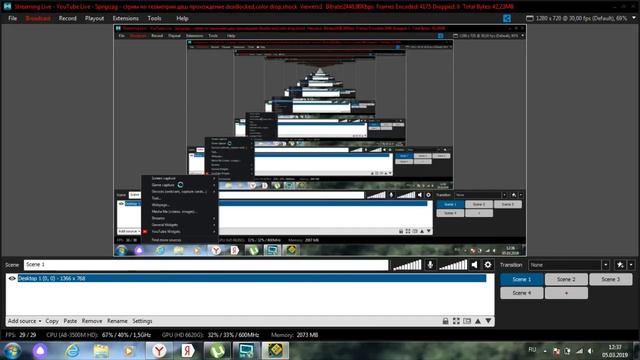Viewport: 640px width, 360px height.
Task: Click the resolution dropdown arrow at top right
Action: click(x=634, y=18)
